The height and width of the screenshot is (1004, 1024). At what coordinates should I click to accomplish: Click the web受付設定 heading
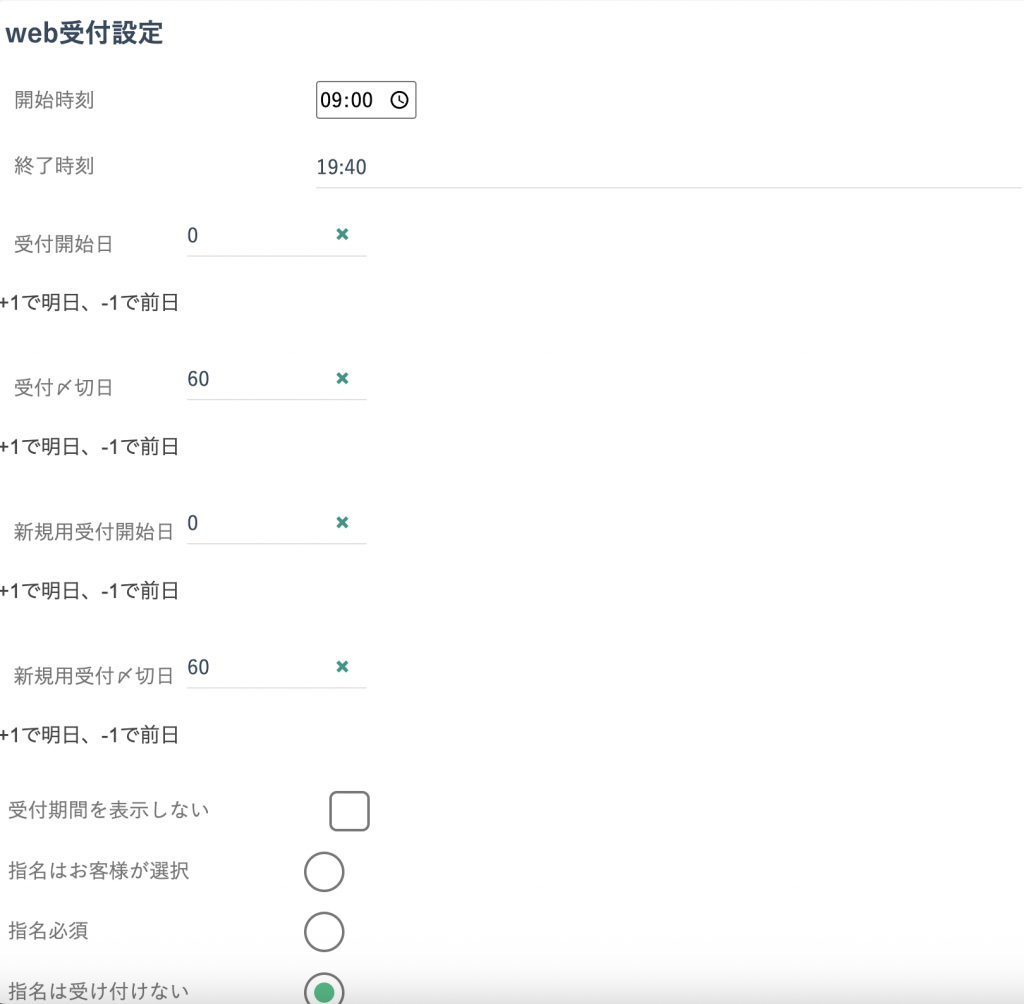pyautogui.click(x=84, y=33)
